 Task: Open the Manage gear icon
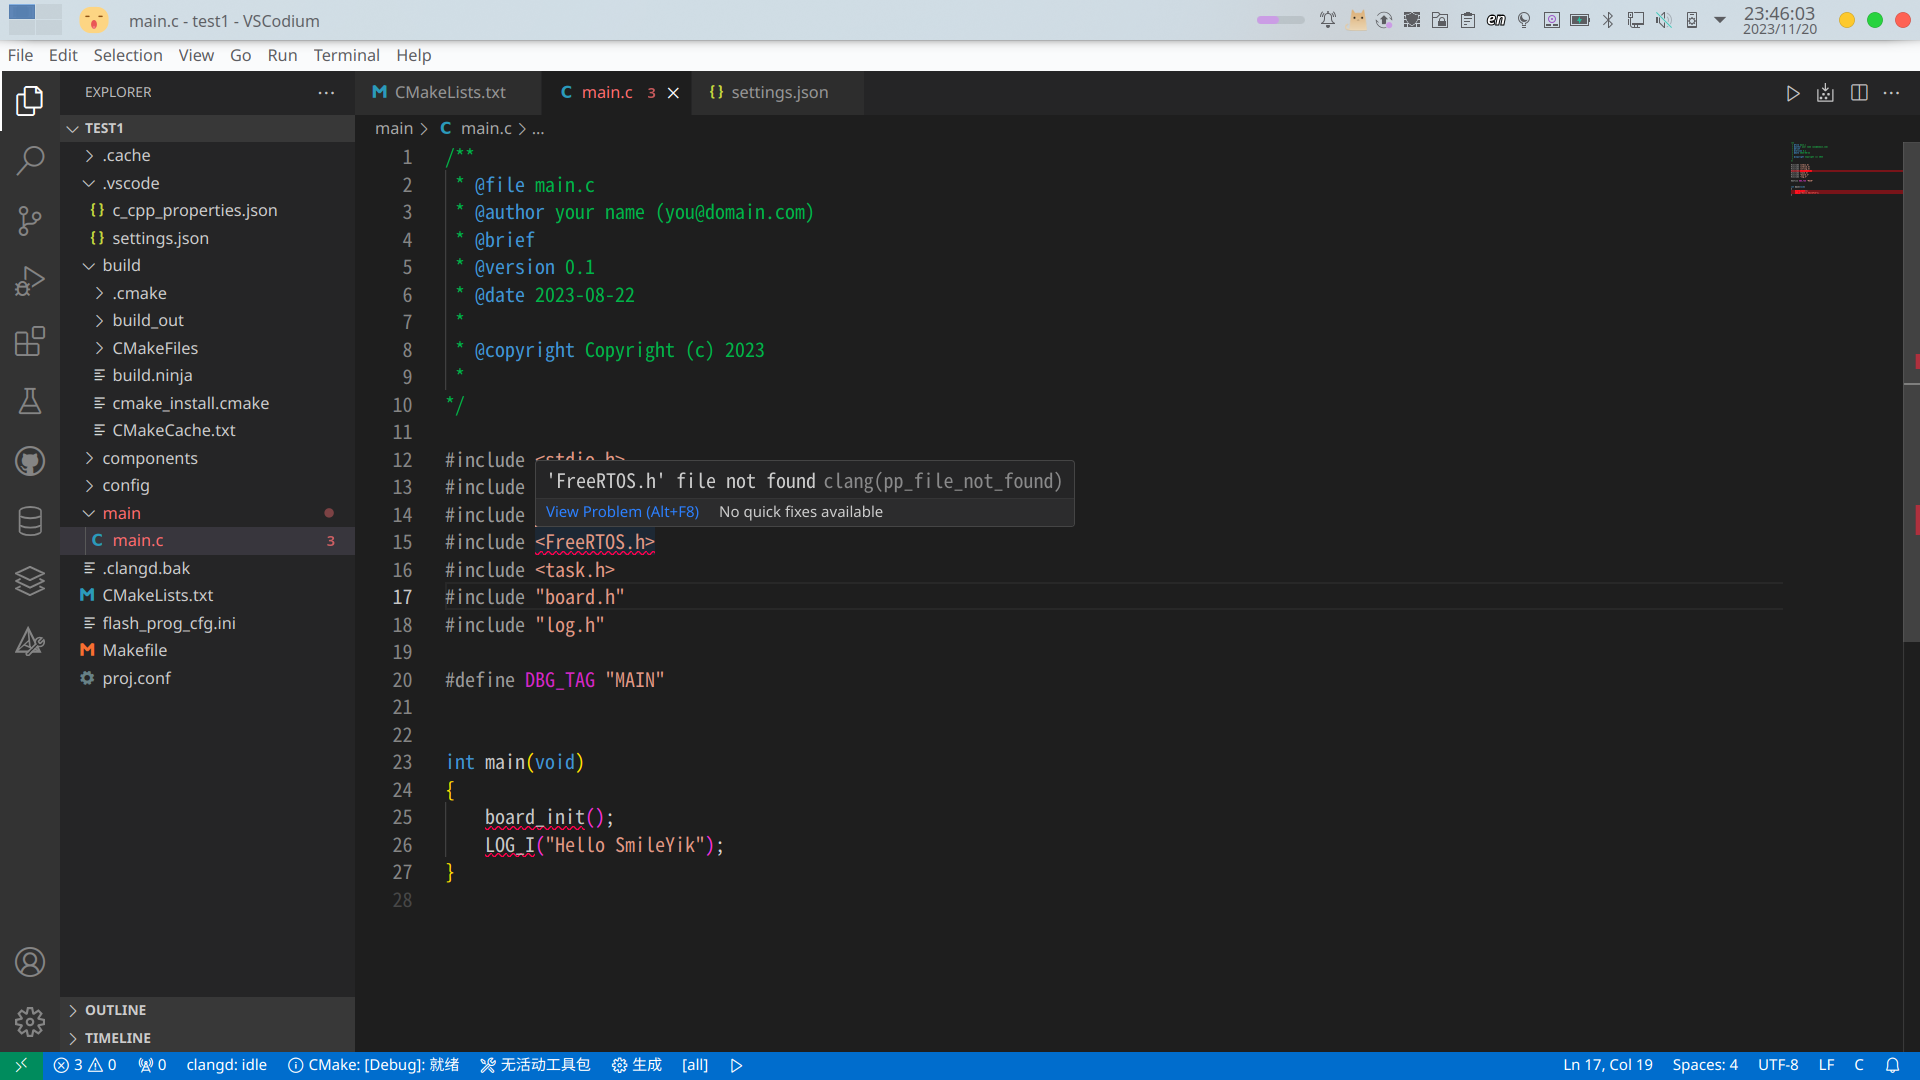[x=30, y=1022]
